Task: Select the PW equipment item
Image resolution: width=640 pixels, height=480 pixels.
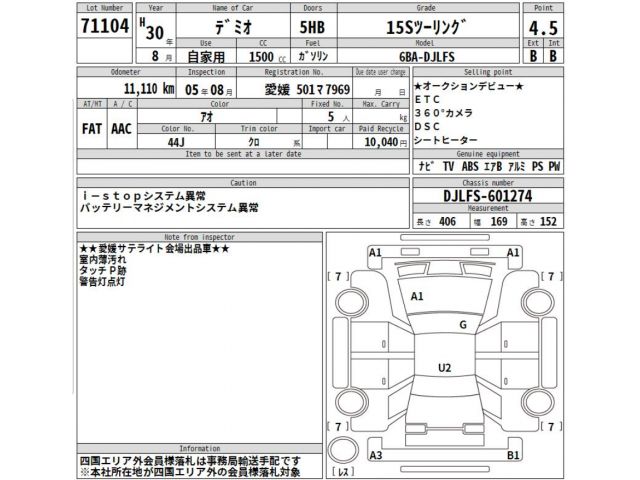Action: pyautogui.click(x=554, y=166)
